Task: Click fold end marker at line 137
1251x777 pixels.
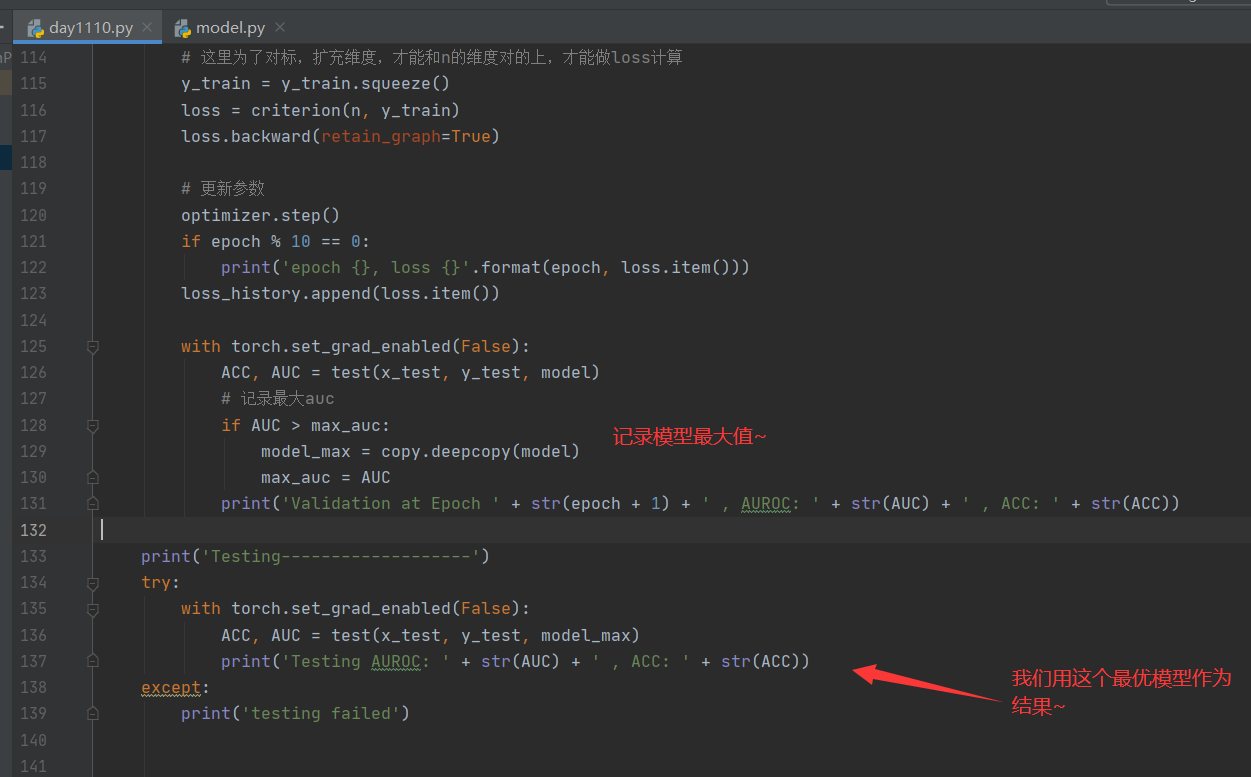Action: click(x=93, y=661)
